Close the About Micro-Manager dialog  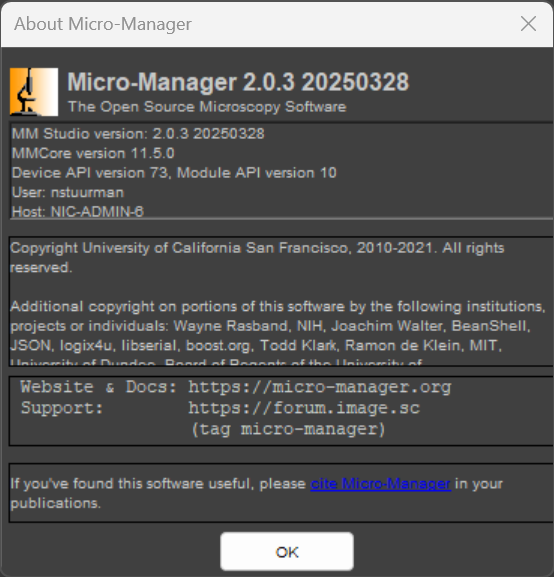pos(528,24)
